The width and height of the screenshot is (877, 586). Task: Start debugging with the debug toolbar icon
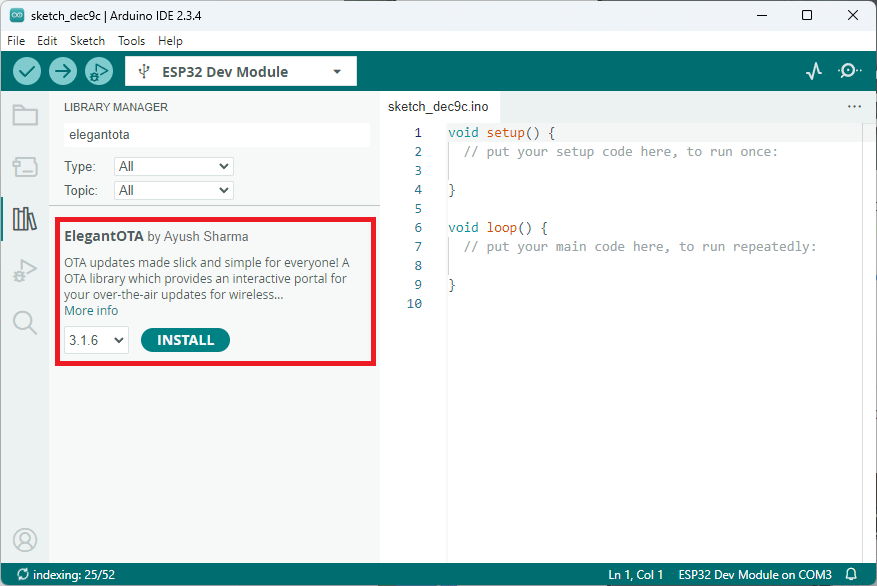tap(98, 71)
